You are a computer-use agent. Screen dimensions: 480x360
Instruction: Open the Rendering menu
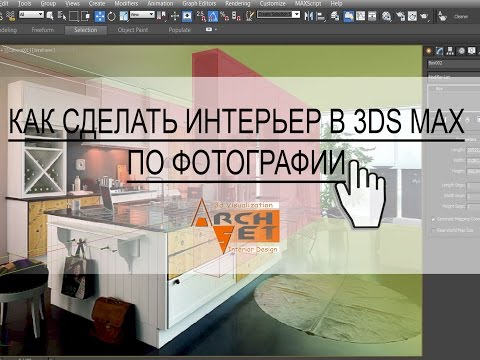[238, 4]
